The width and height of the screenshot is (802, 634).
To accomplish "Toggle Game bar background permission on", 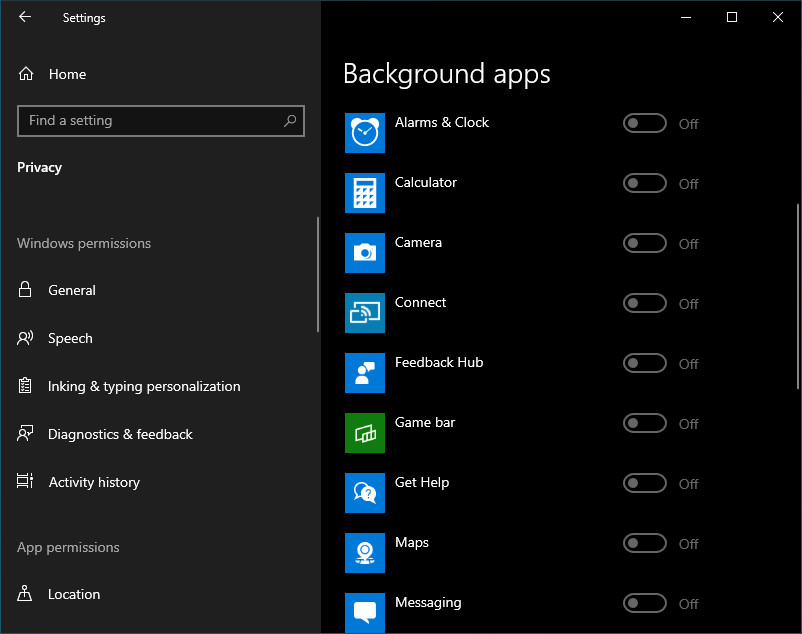I will (645, 423).
